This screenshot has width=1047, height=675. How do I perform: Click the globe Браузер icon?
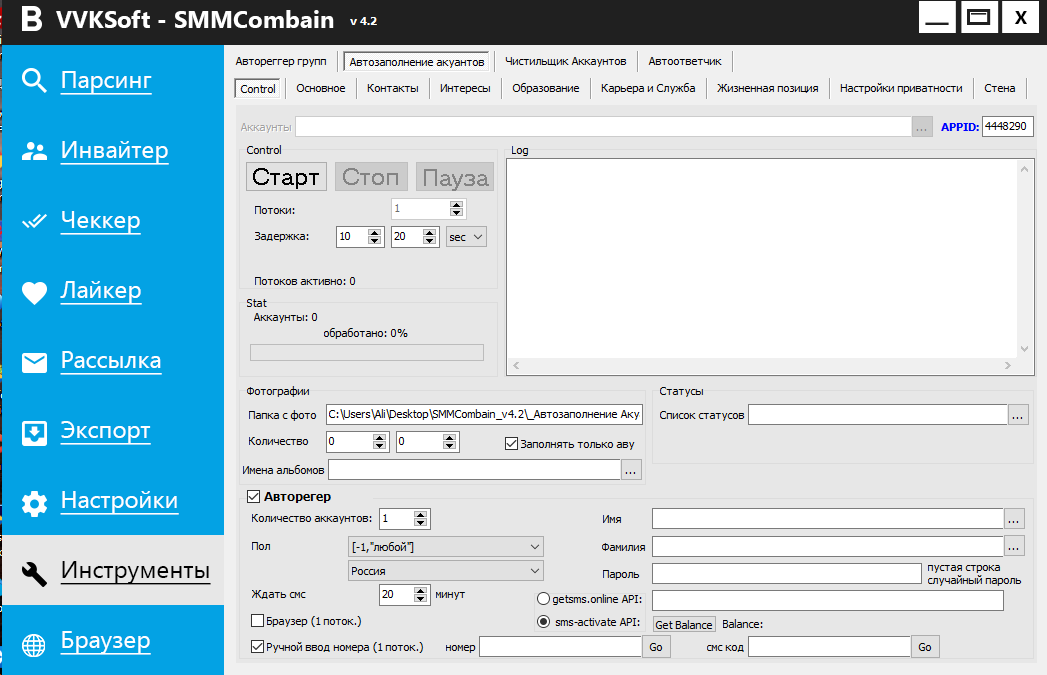(35, 643)
